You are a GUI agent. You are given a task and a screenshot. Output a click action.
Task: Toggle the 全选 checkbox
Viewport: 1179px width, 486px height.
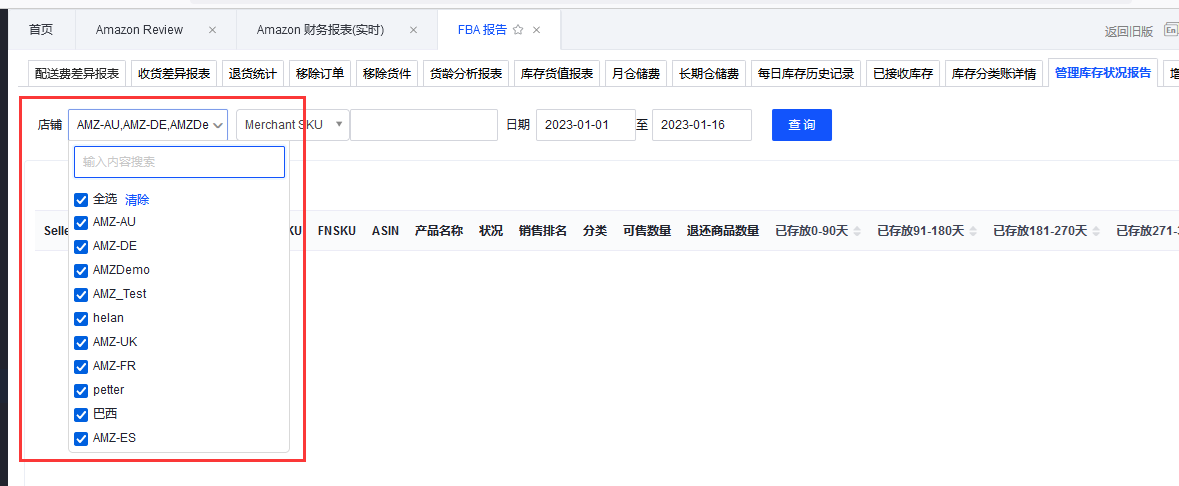81,200
